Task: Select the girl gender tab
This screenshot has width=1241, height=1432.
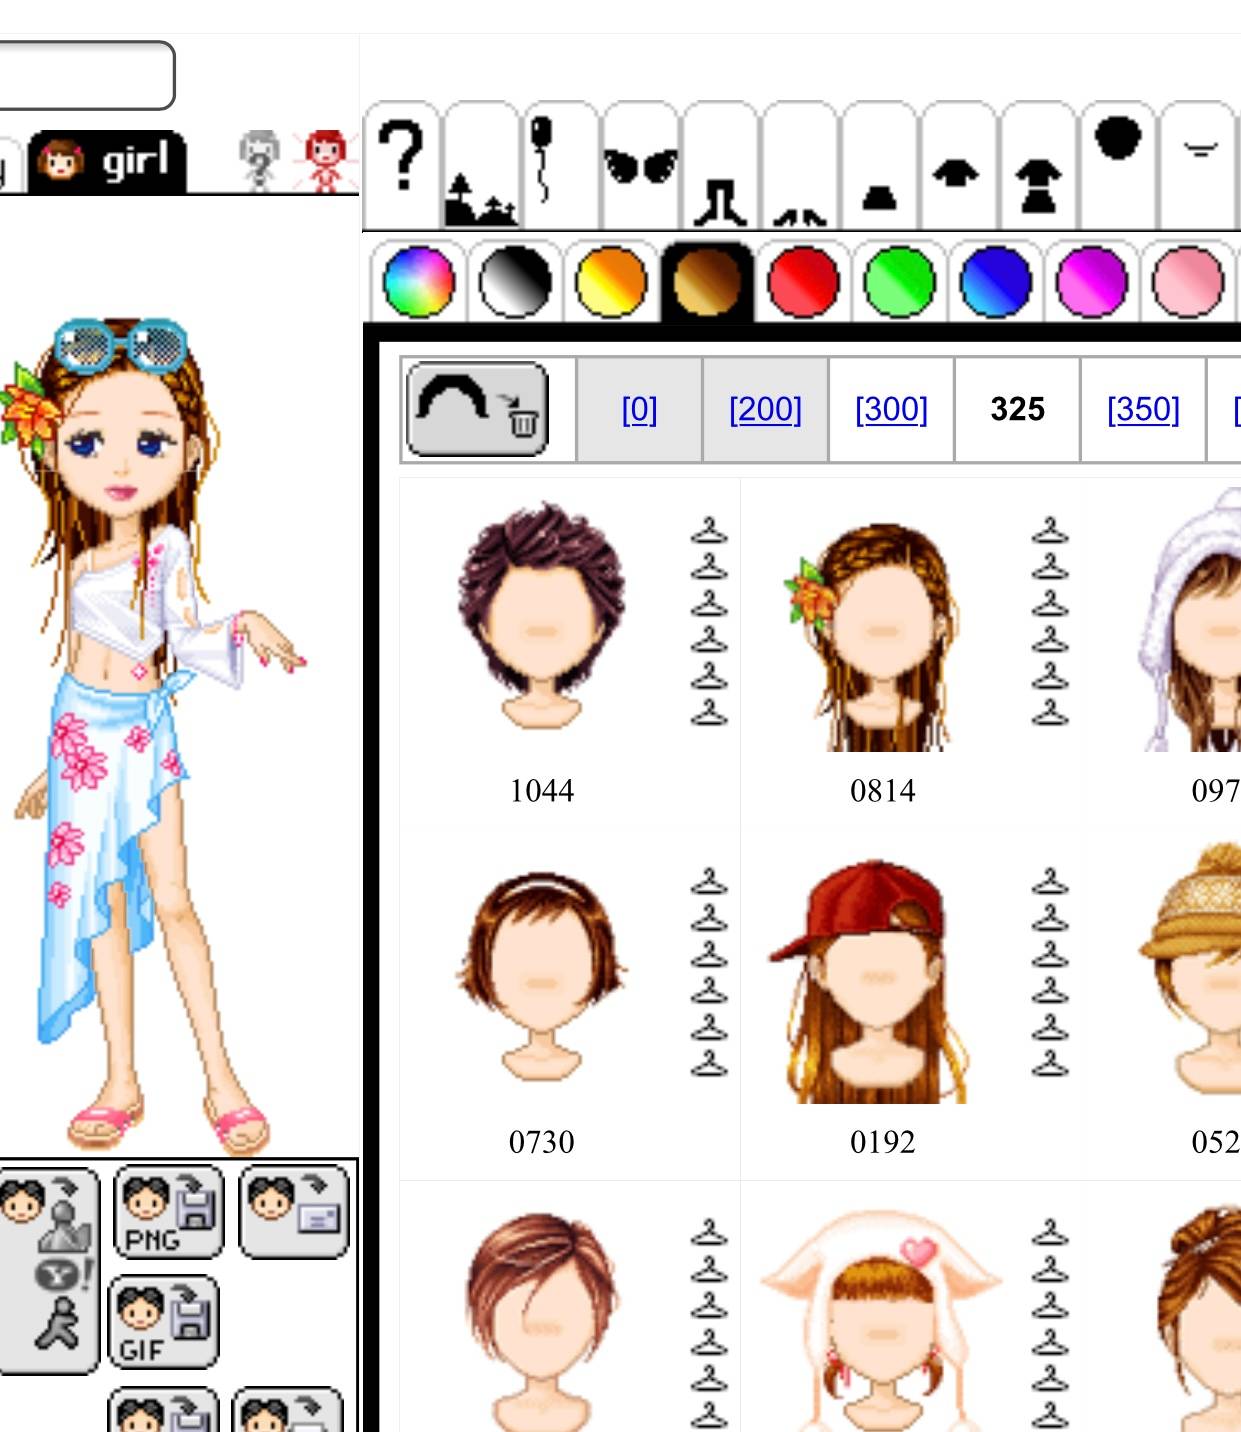Action: (108, 161)
